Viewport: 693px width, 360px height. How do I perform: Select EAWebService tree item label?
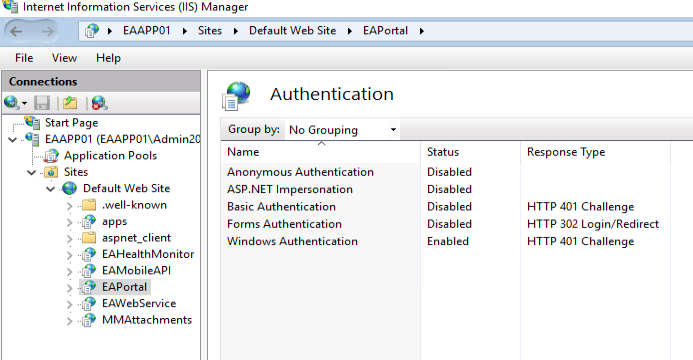[x=139, y=303]
